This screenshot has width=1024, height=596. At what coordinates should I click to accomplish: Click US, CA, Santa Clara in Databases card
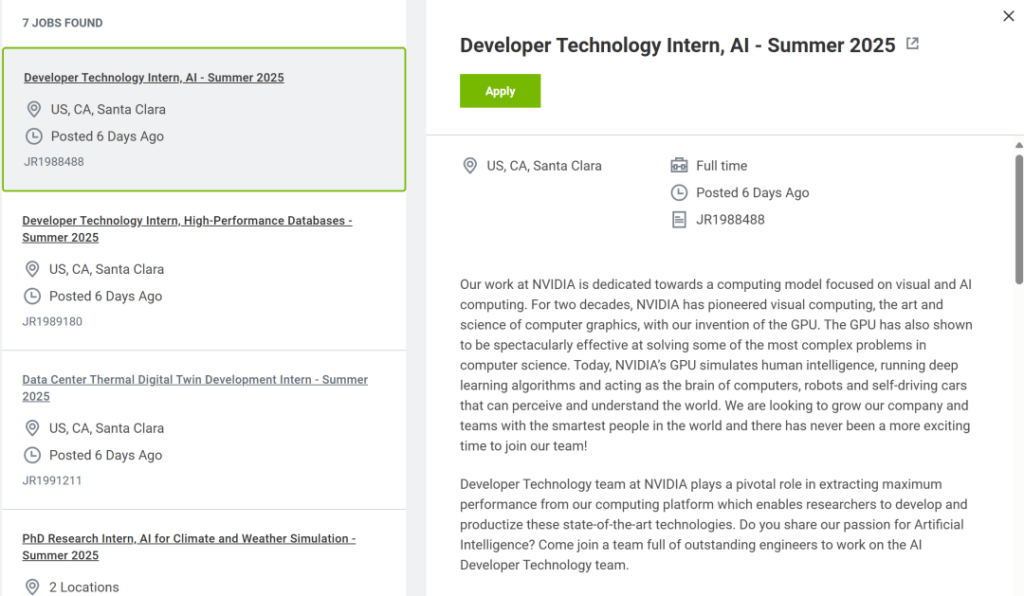[106, 269]
